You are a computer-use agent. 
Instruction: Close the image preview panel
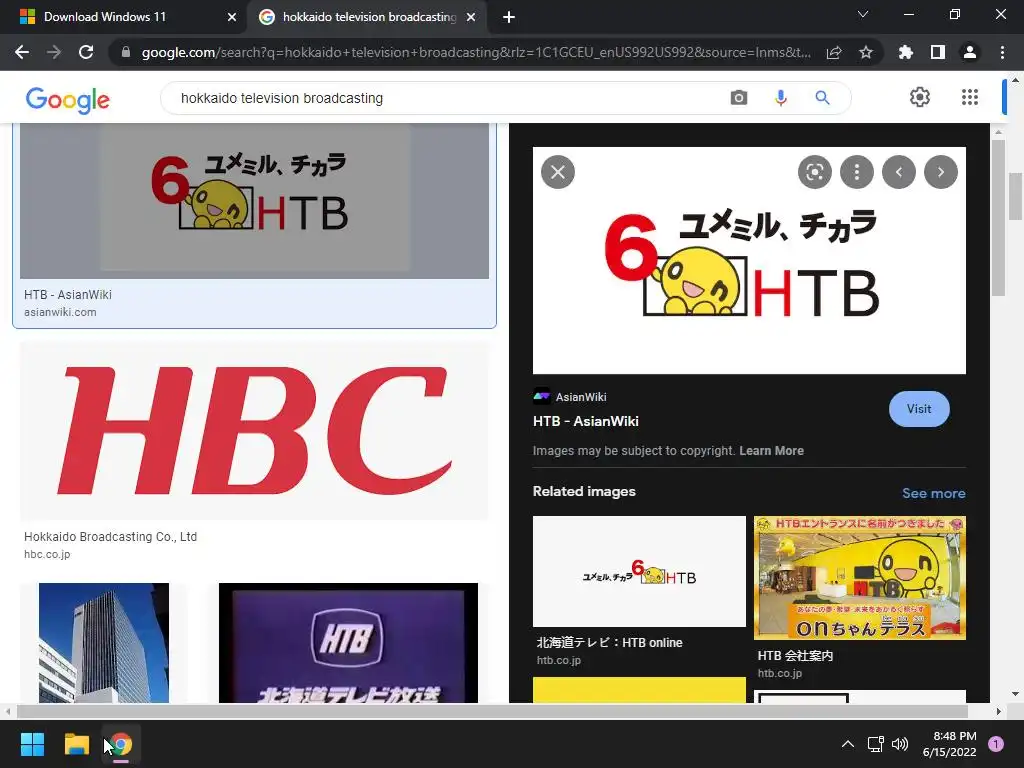tap(558, 172)
